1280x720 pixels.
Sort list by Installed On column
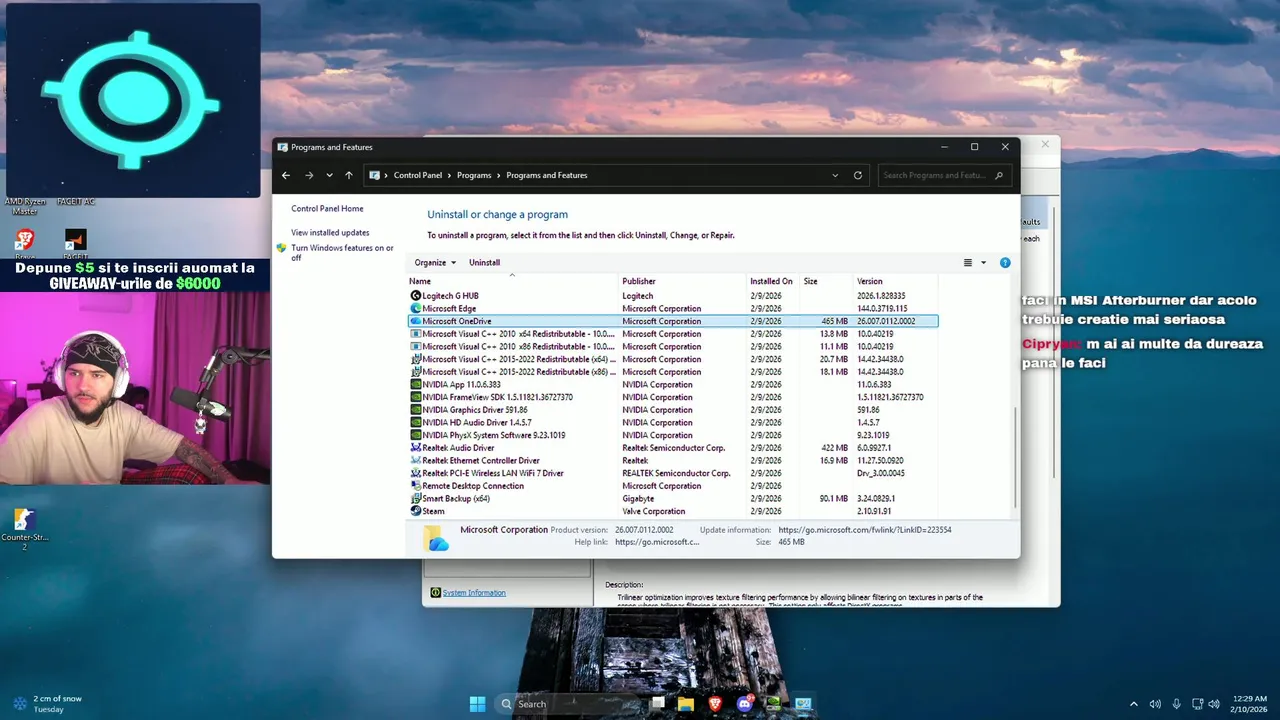click(774, 281)
